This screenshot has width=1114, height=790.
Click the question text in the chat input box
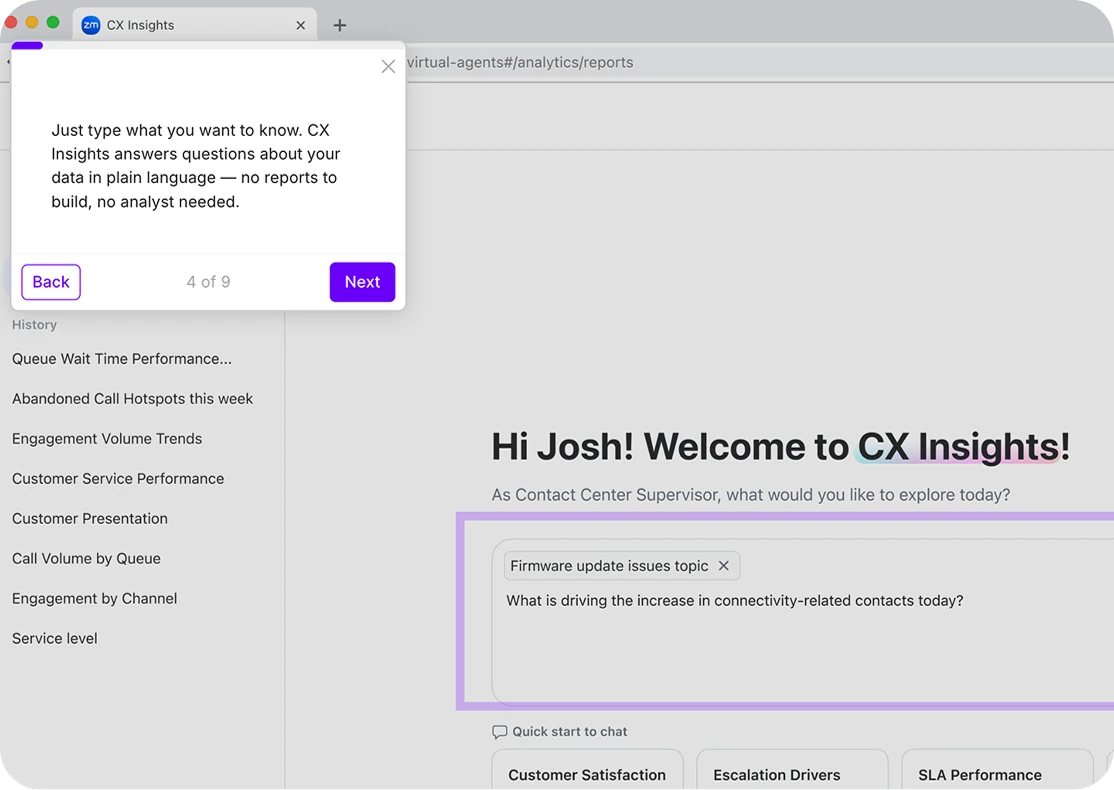tap(735, 600)
